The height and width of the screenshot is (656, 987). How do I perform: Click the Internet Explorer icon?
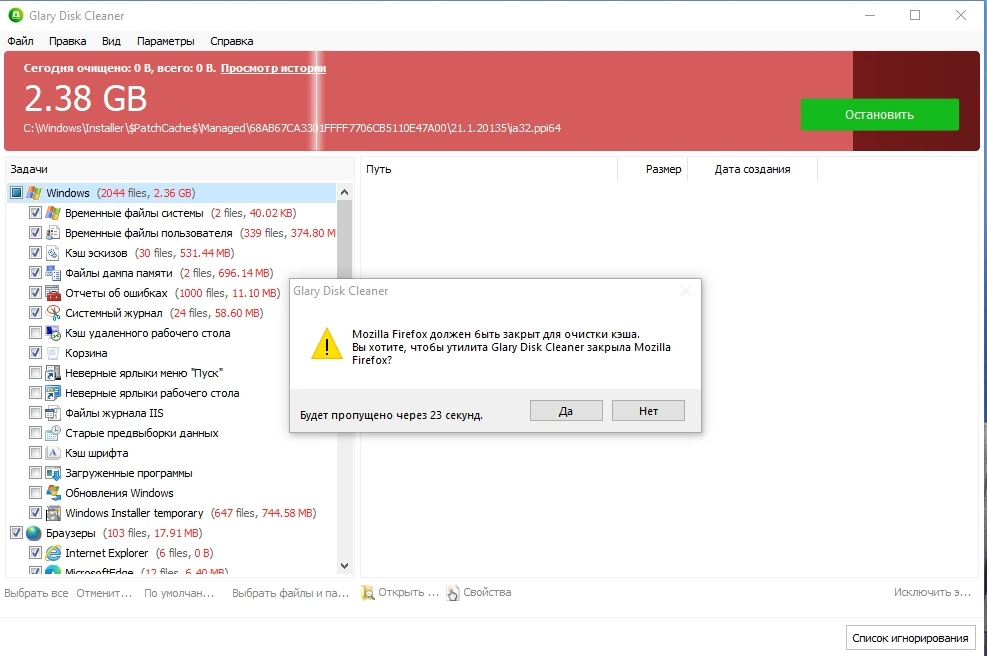click(x=54, y=553)
